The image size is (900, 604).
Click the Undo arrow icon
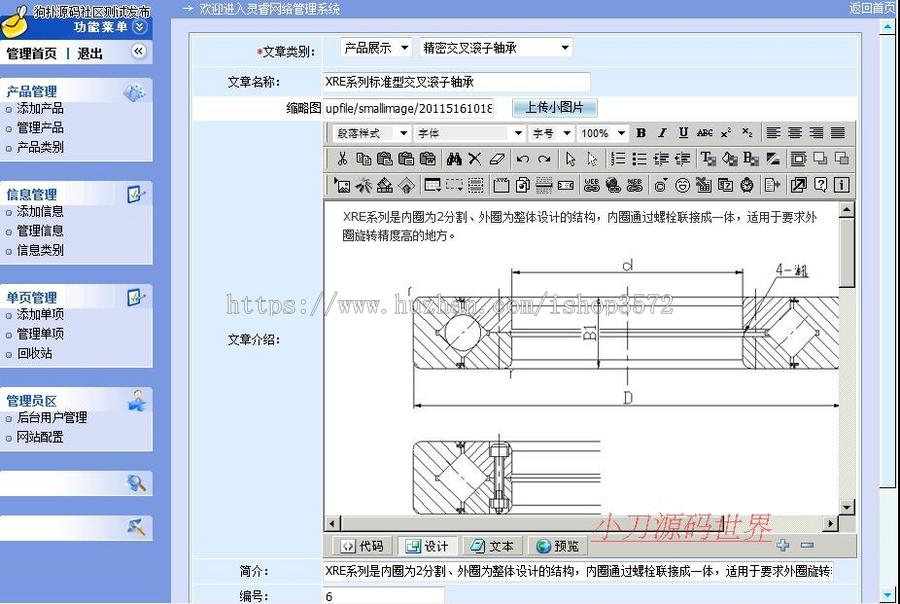(522, 158)
